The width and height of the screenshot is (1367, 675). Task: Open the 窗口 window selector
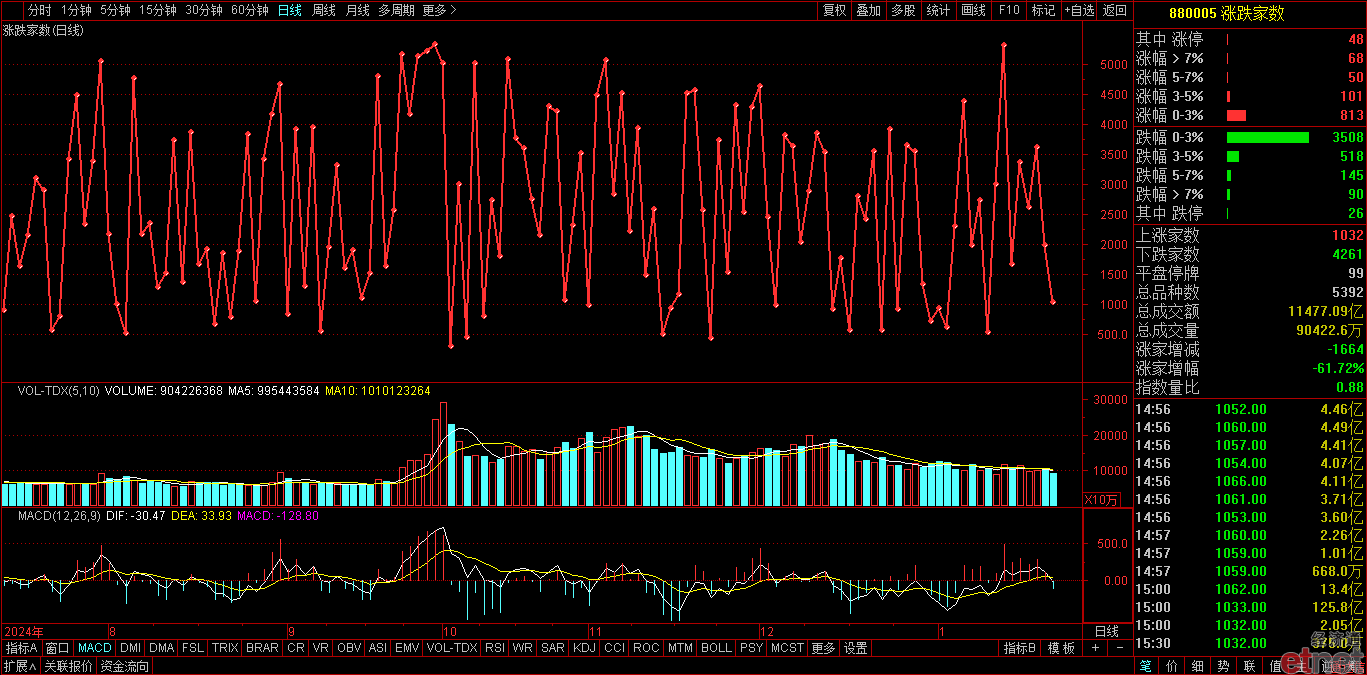[x=58, y=648]
